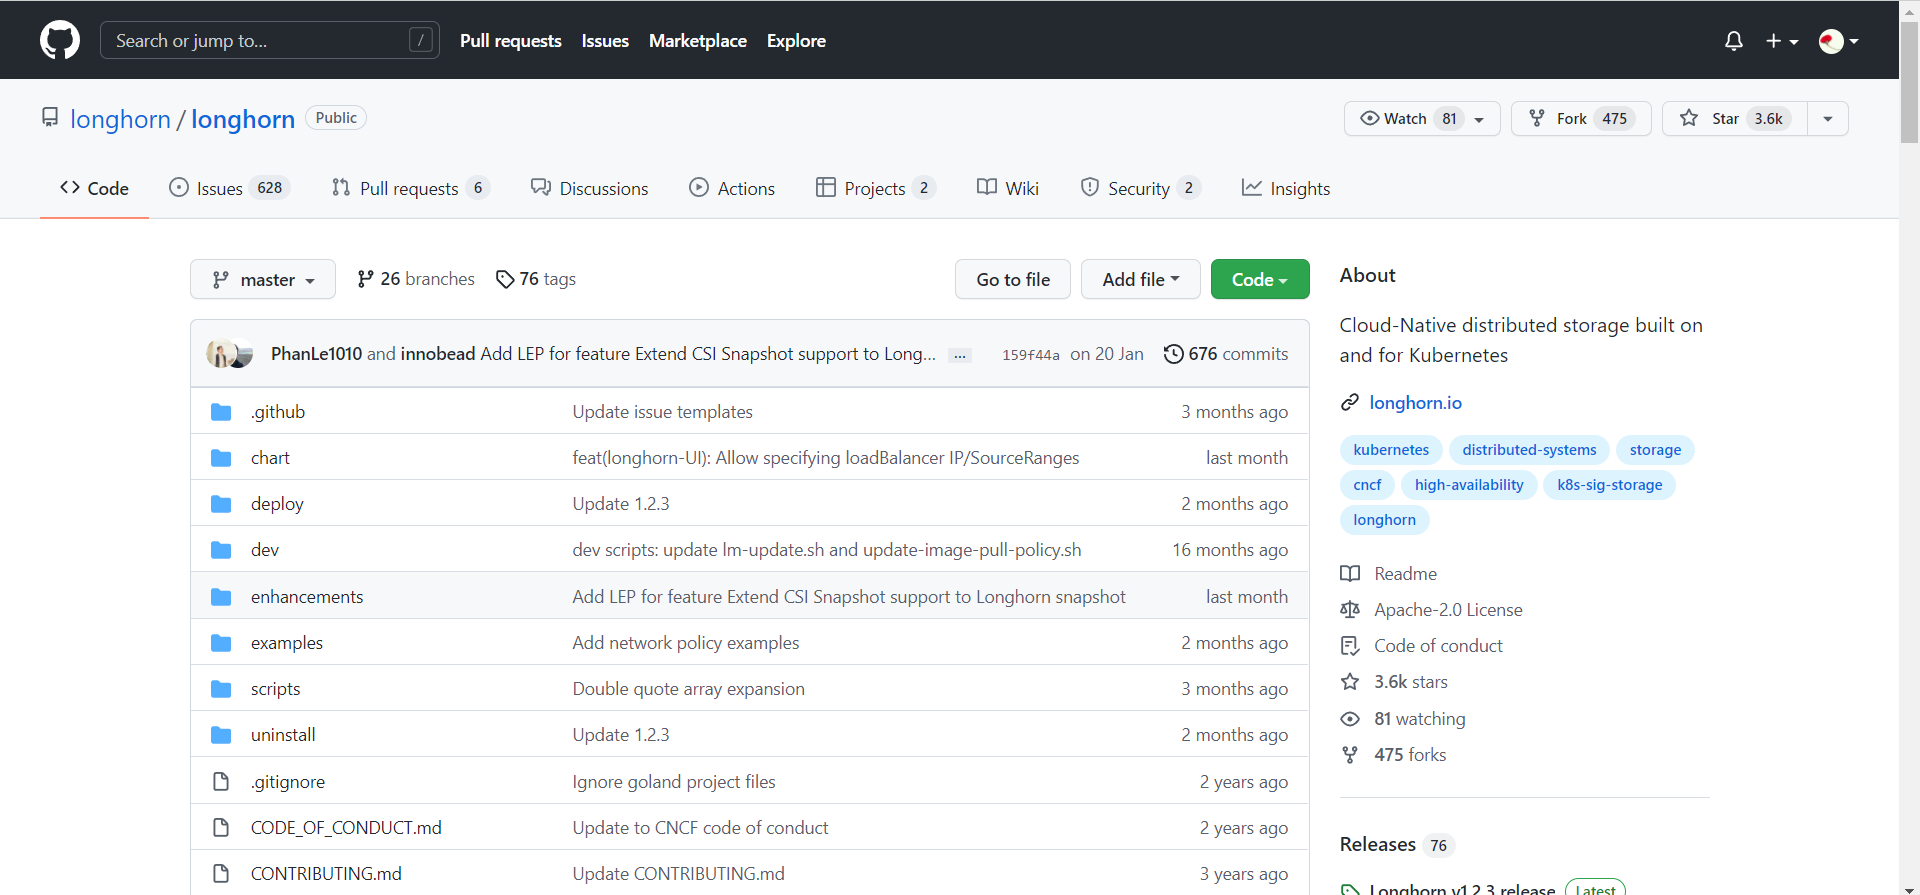Open Issues in the top navigation bar
The height and width of the screenshot is (895, 1920).
pos(605,41)
